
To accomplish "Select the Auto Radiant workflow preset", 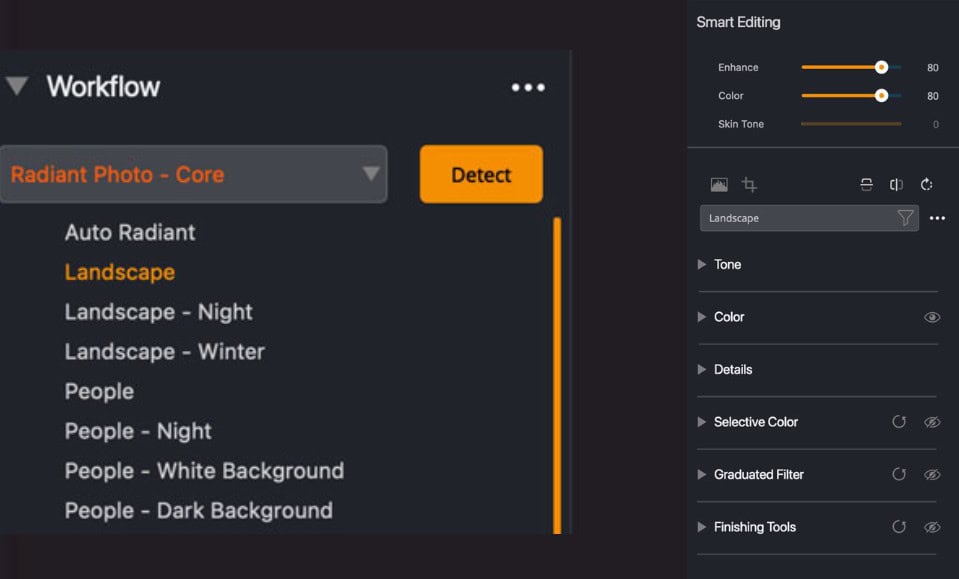I will point(130,232).
